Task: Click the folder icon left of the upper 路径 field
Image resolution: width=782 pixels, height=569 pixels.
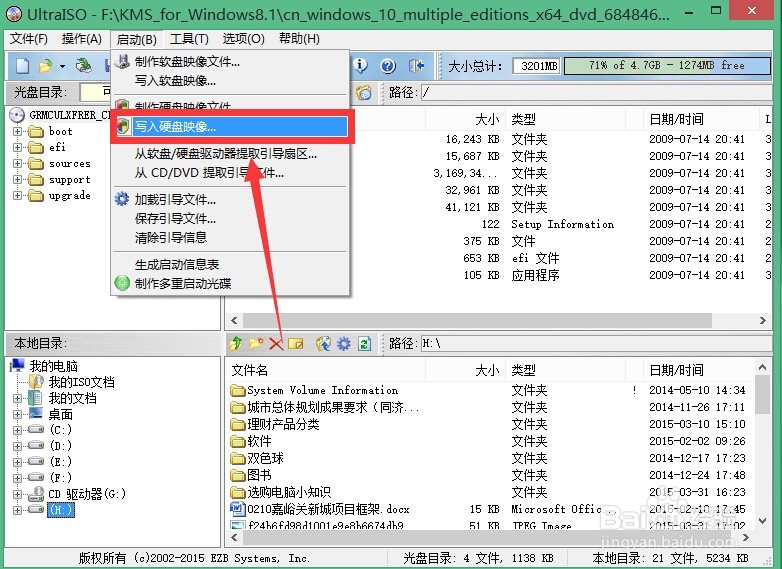Action: 364,92
